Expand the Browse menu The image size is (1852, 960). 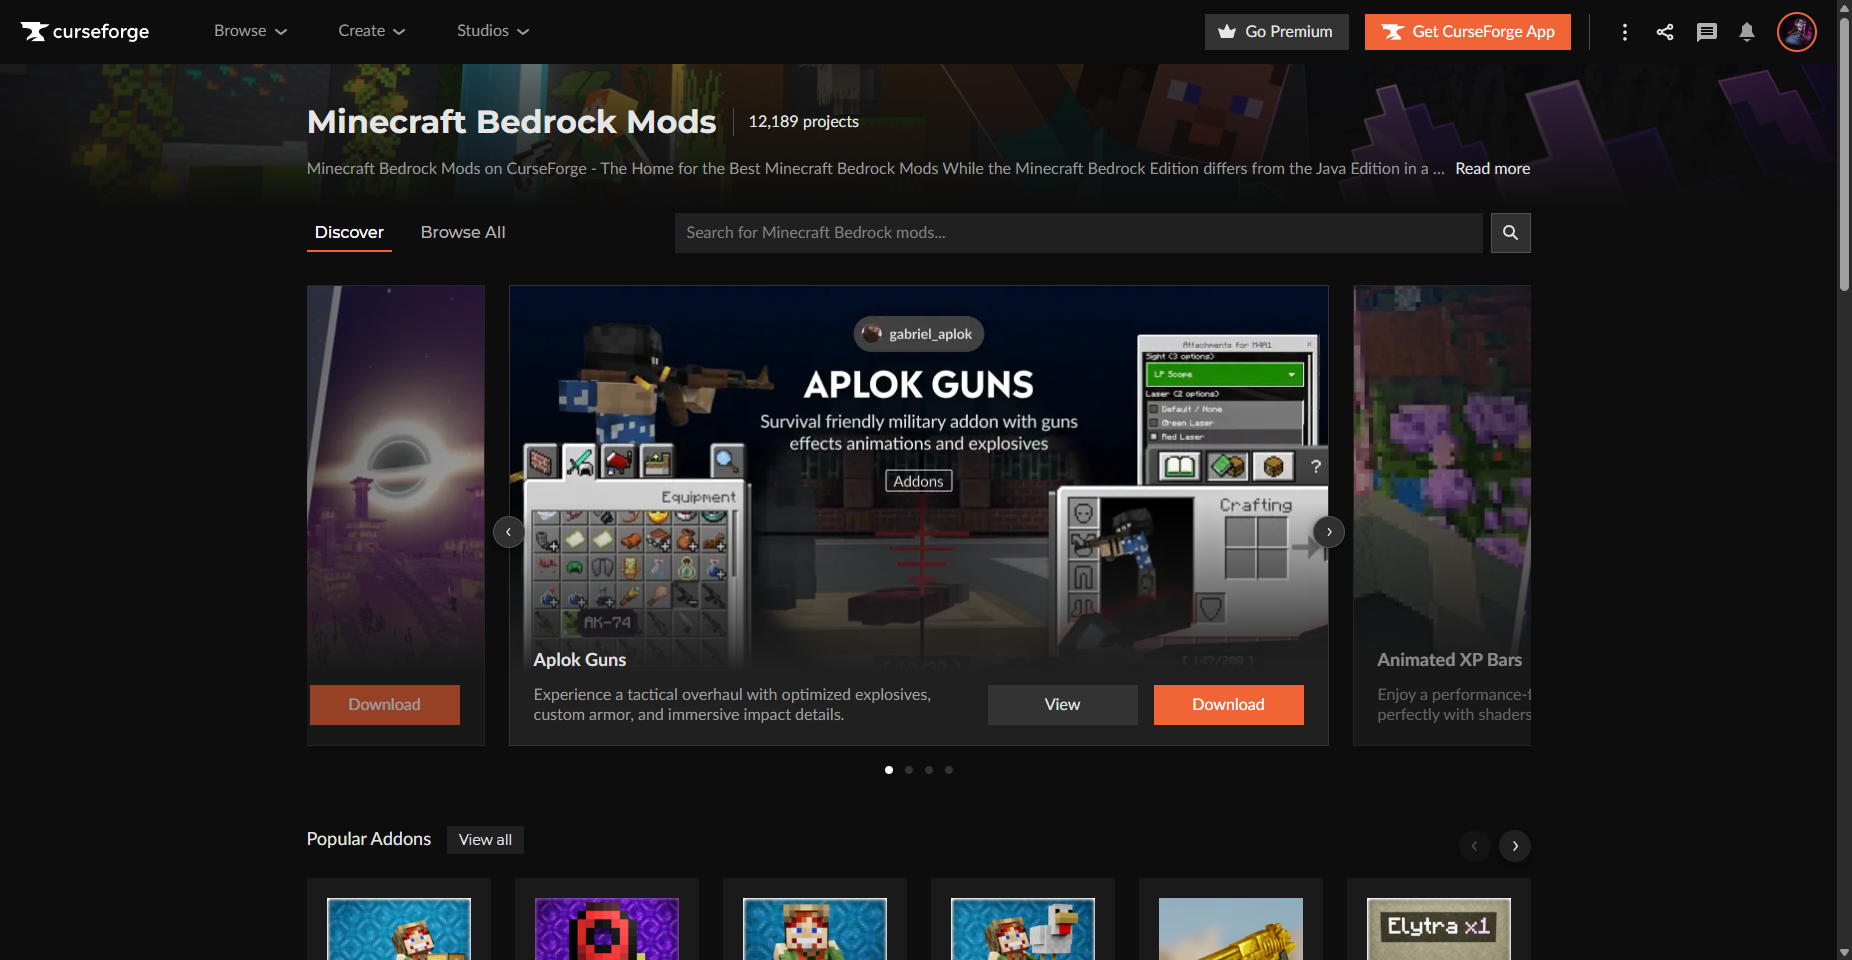pyautogui.click(x=251, y=31)
